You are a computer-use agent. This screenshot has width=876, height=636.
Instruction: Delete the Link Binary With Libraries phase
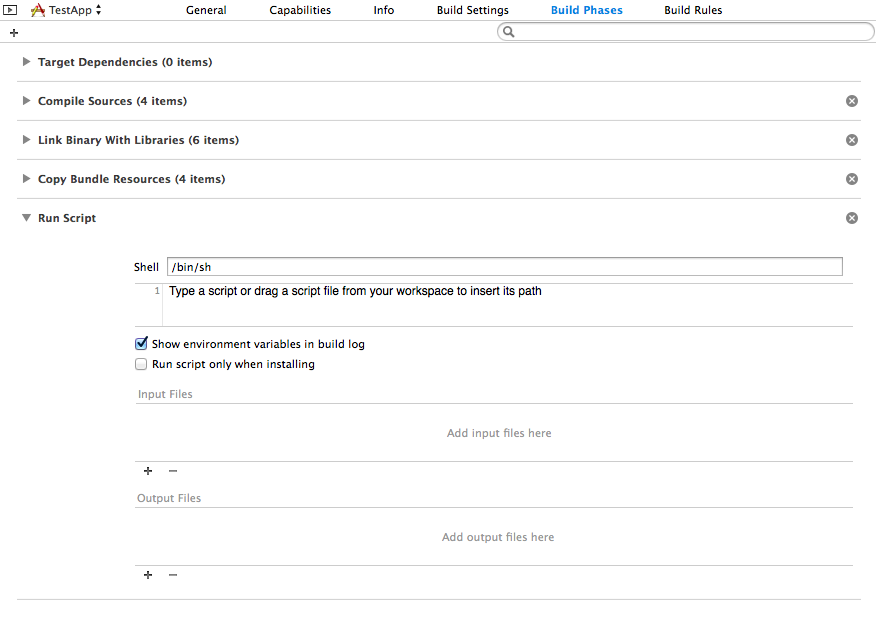click(852, 140)
